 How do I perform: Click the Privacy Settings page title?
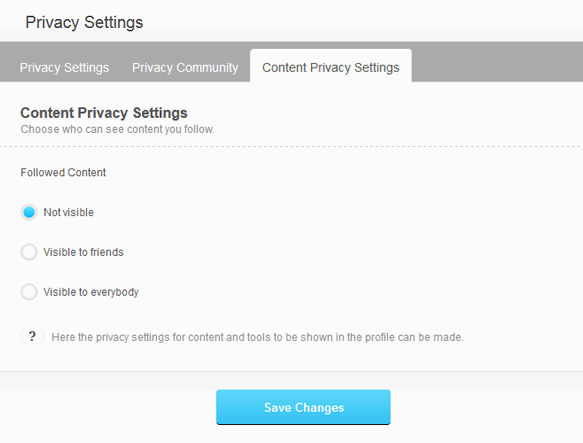[x=84, y=22]
